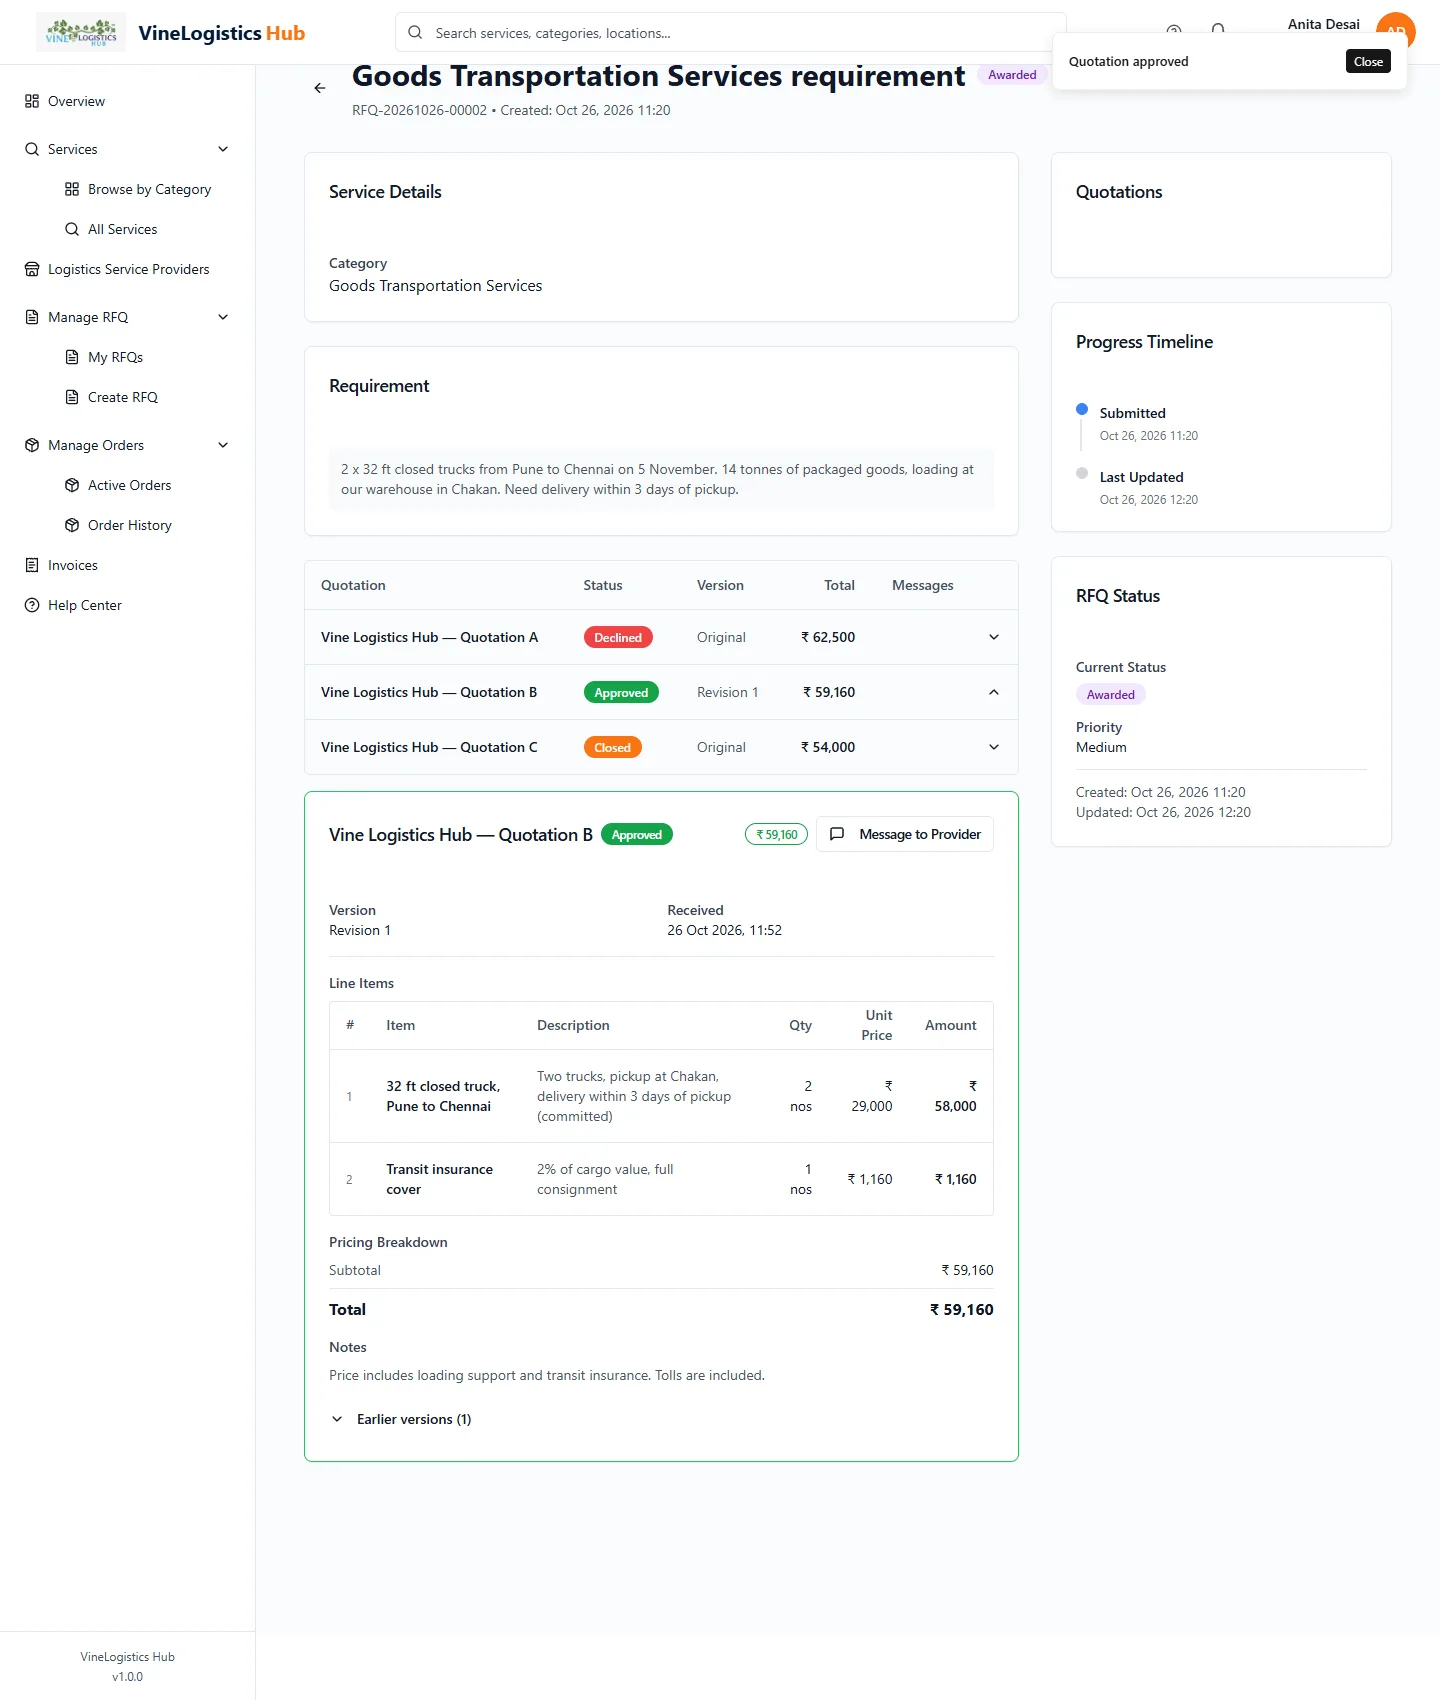Click the ₹ 59,160 price badge in Quotation B header
This screenshot has height=1700, width=1440.
(x=776, y=834)
